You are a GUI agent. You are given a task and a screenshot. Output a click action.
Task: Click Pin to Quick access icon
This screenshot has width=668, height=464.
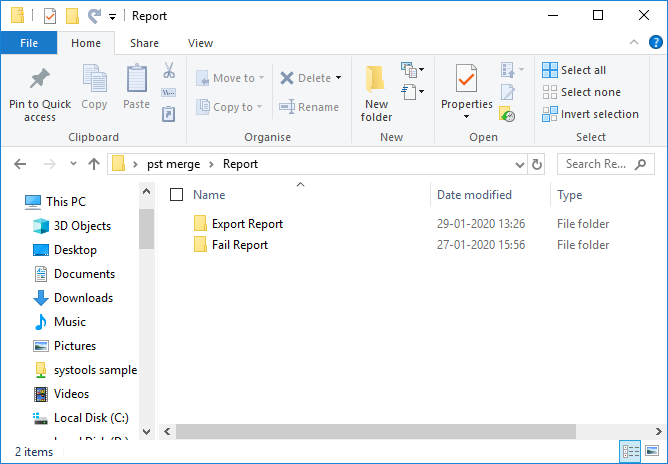coord(40,78)
